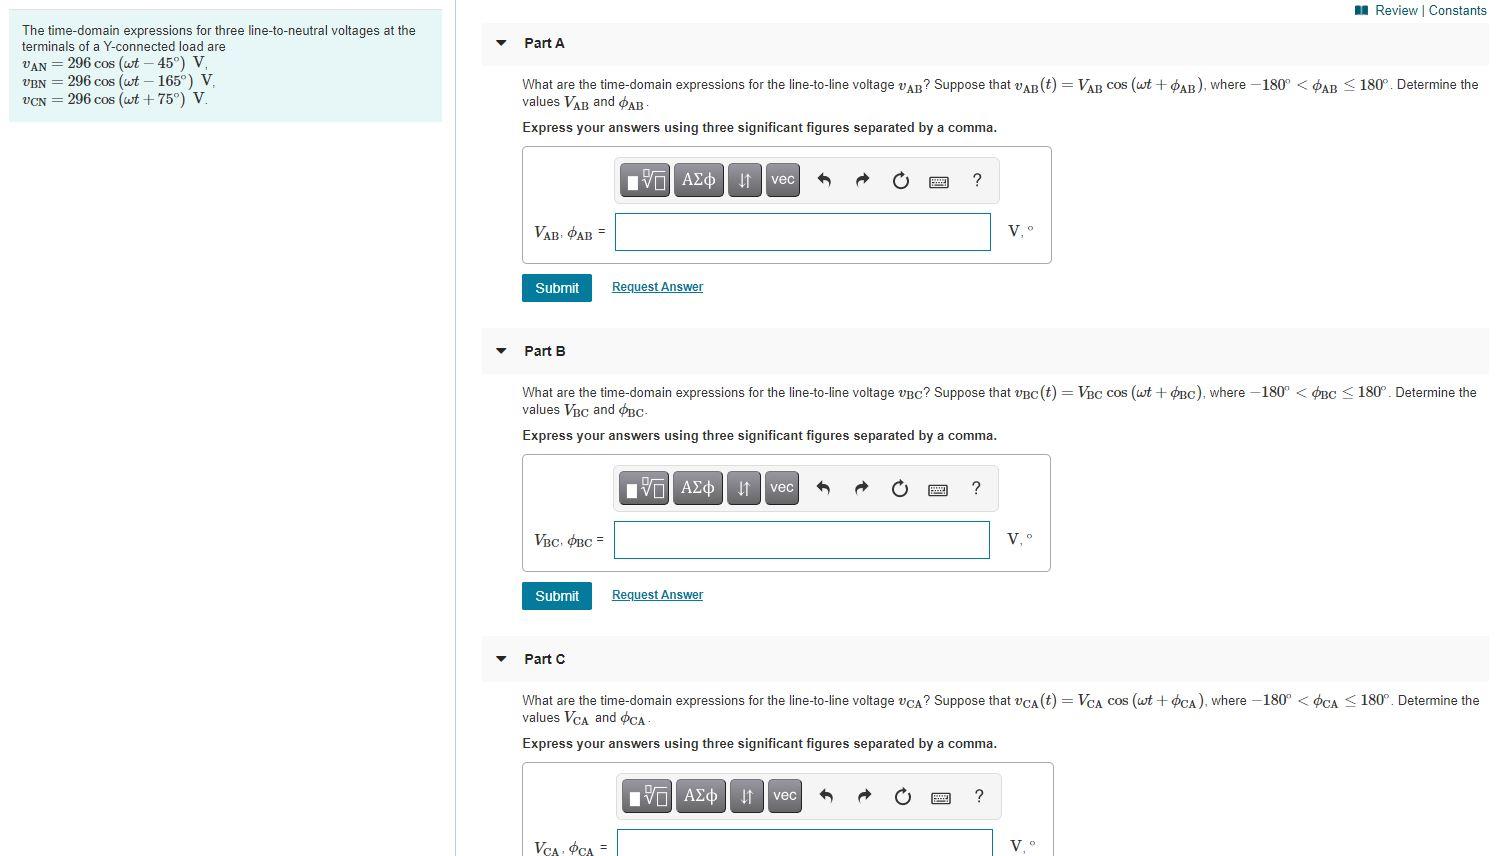
Task: Open the on-screen keyboard icon in Part A
Action: [x=938, y=181]
